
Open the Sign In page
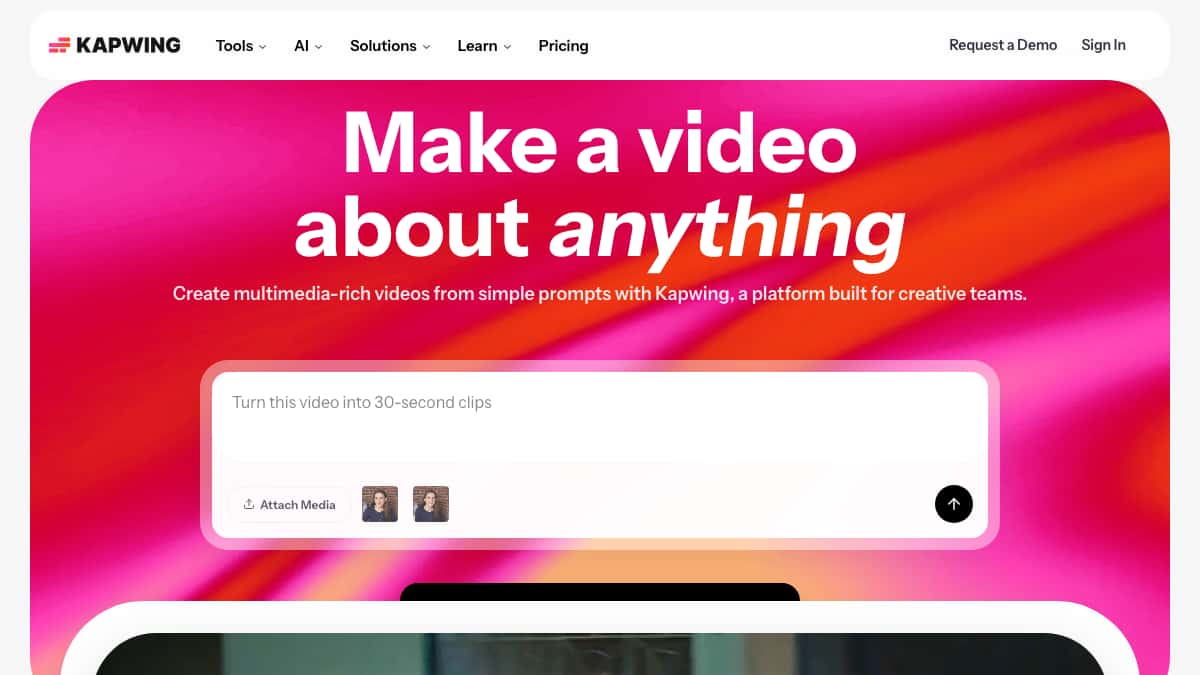(1103, 45)
